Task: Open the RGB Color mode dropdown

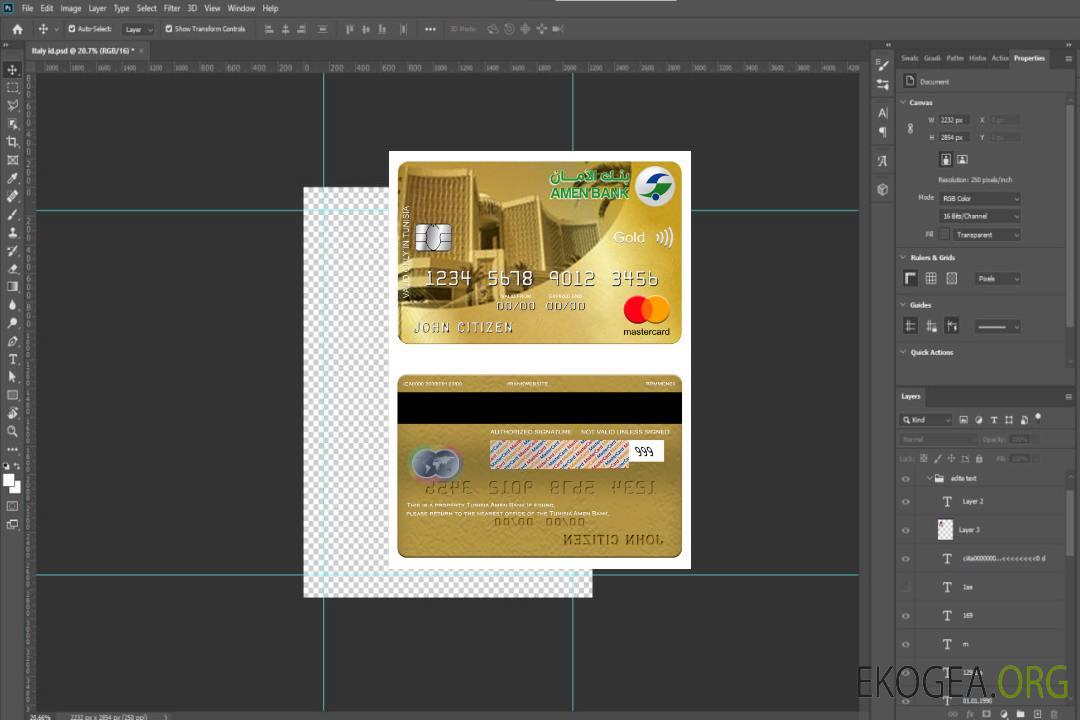Action: click(x=980, y=198)
